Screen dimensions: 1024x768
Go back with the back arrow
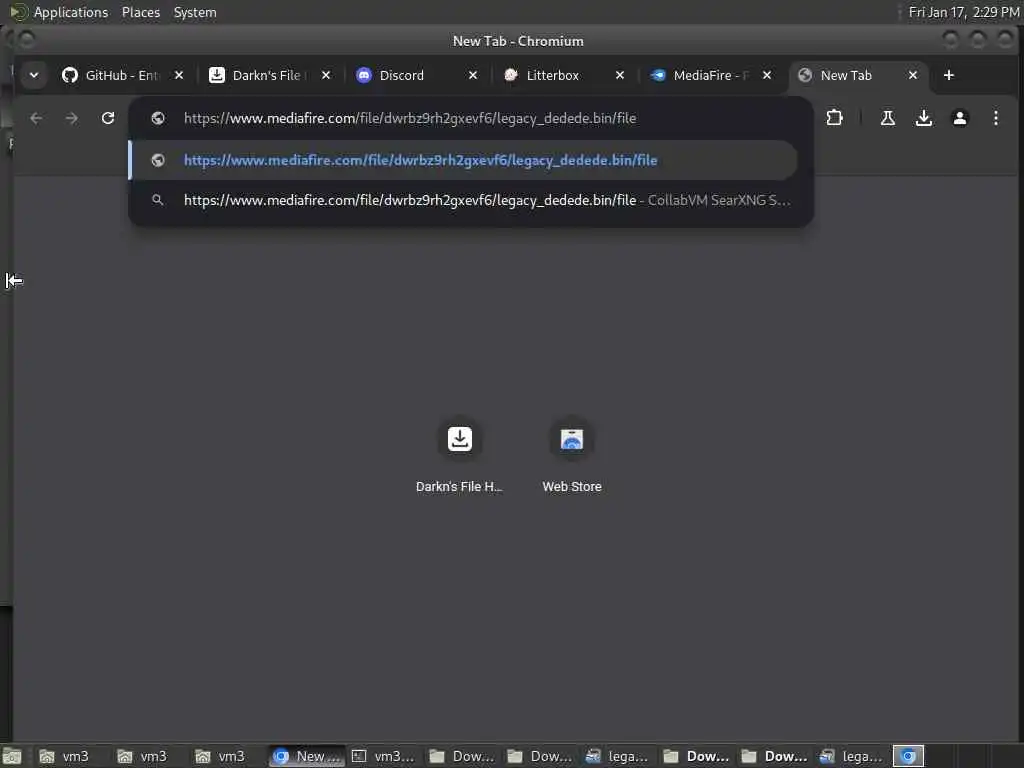coord(37,118)
